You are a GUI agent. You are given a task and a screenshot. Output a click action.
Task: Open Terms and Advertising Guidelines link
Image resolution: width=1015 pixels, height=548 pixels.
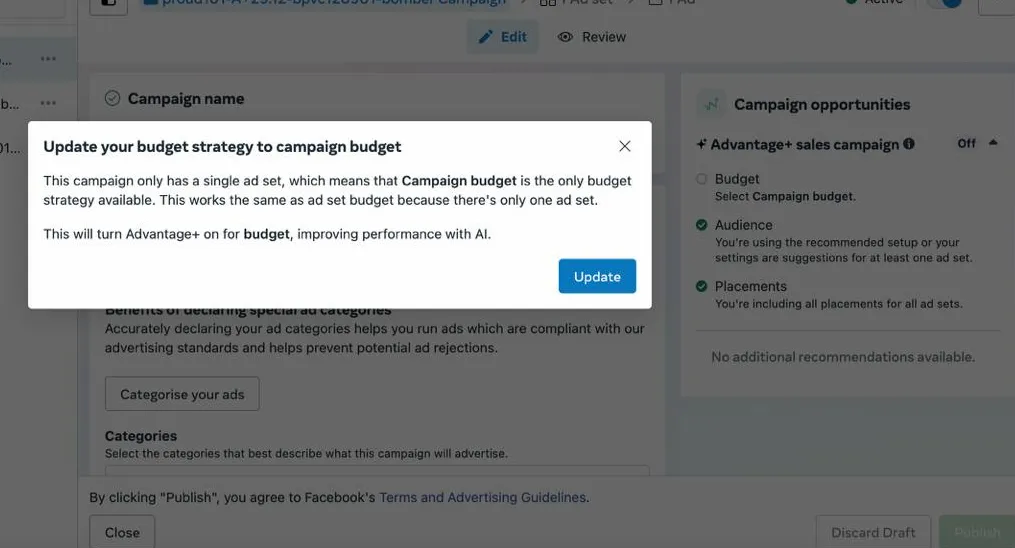pyautogui.click(x=483, y=497)
